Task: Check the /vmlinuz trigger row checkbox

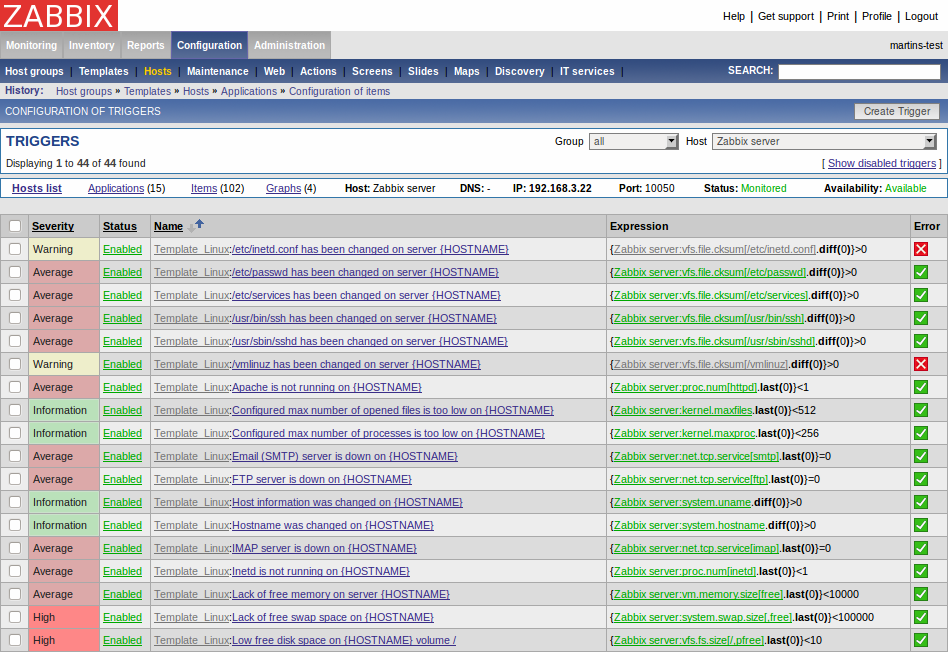Action: pyautogui.click(x=15, y=364)
